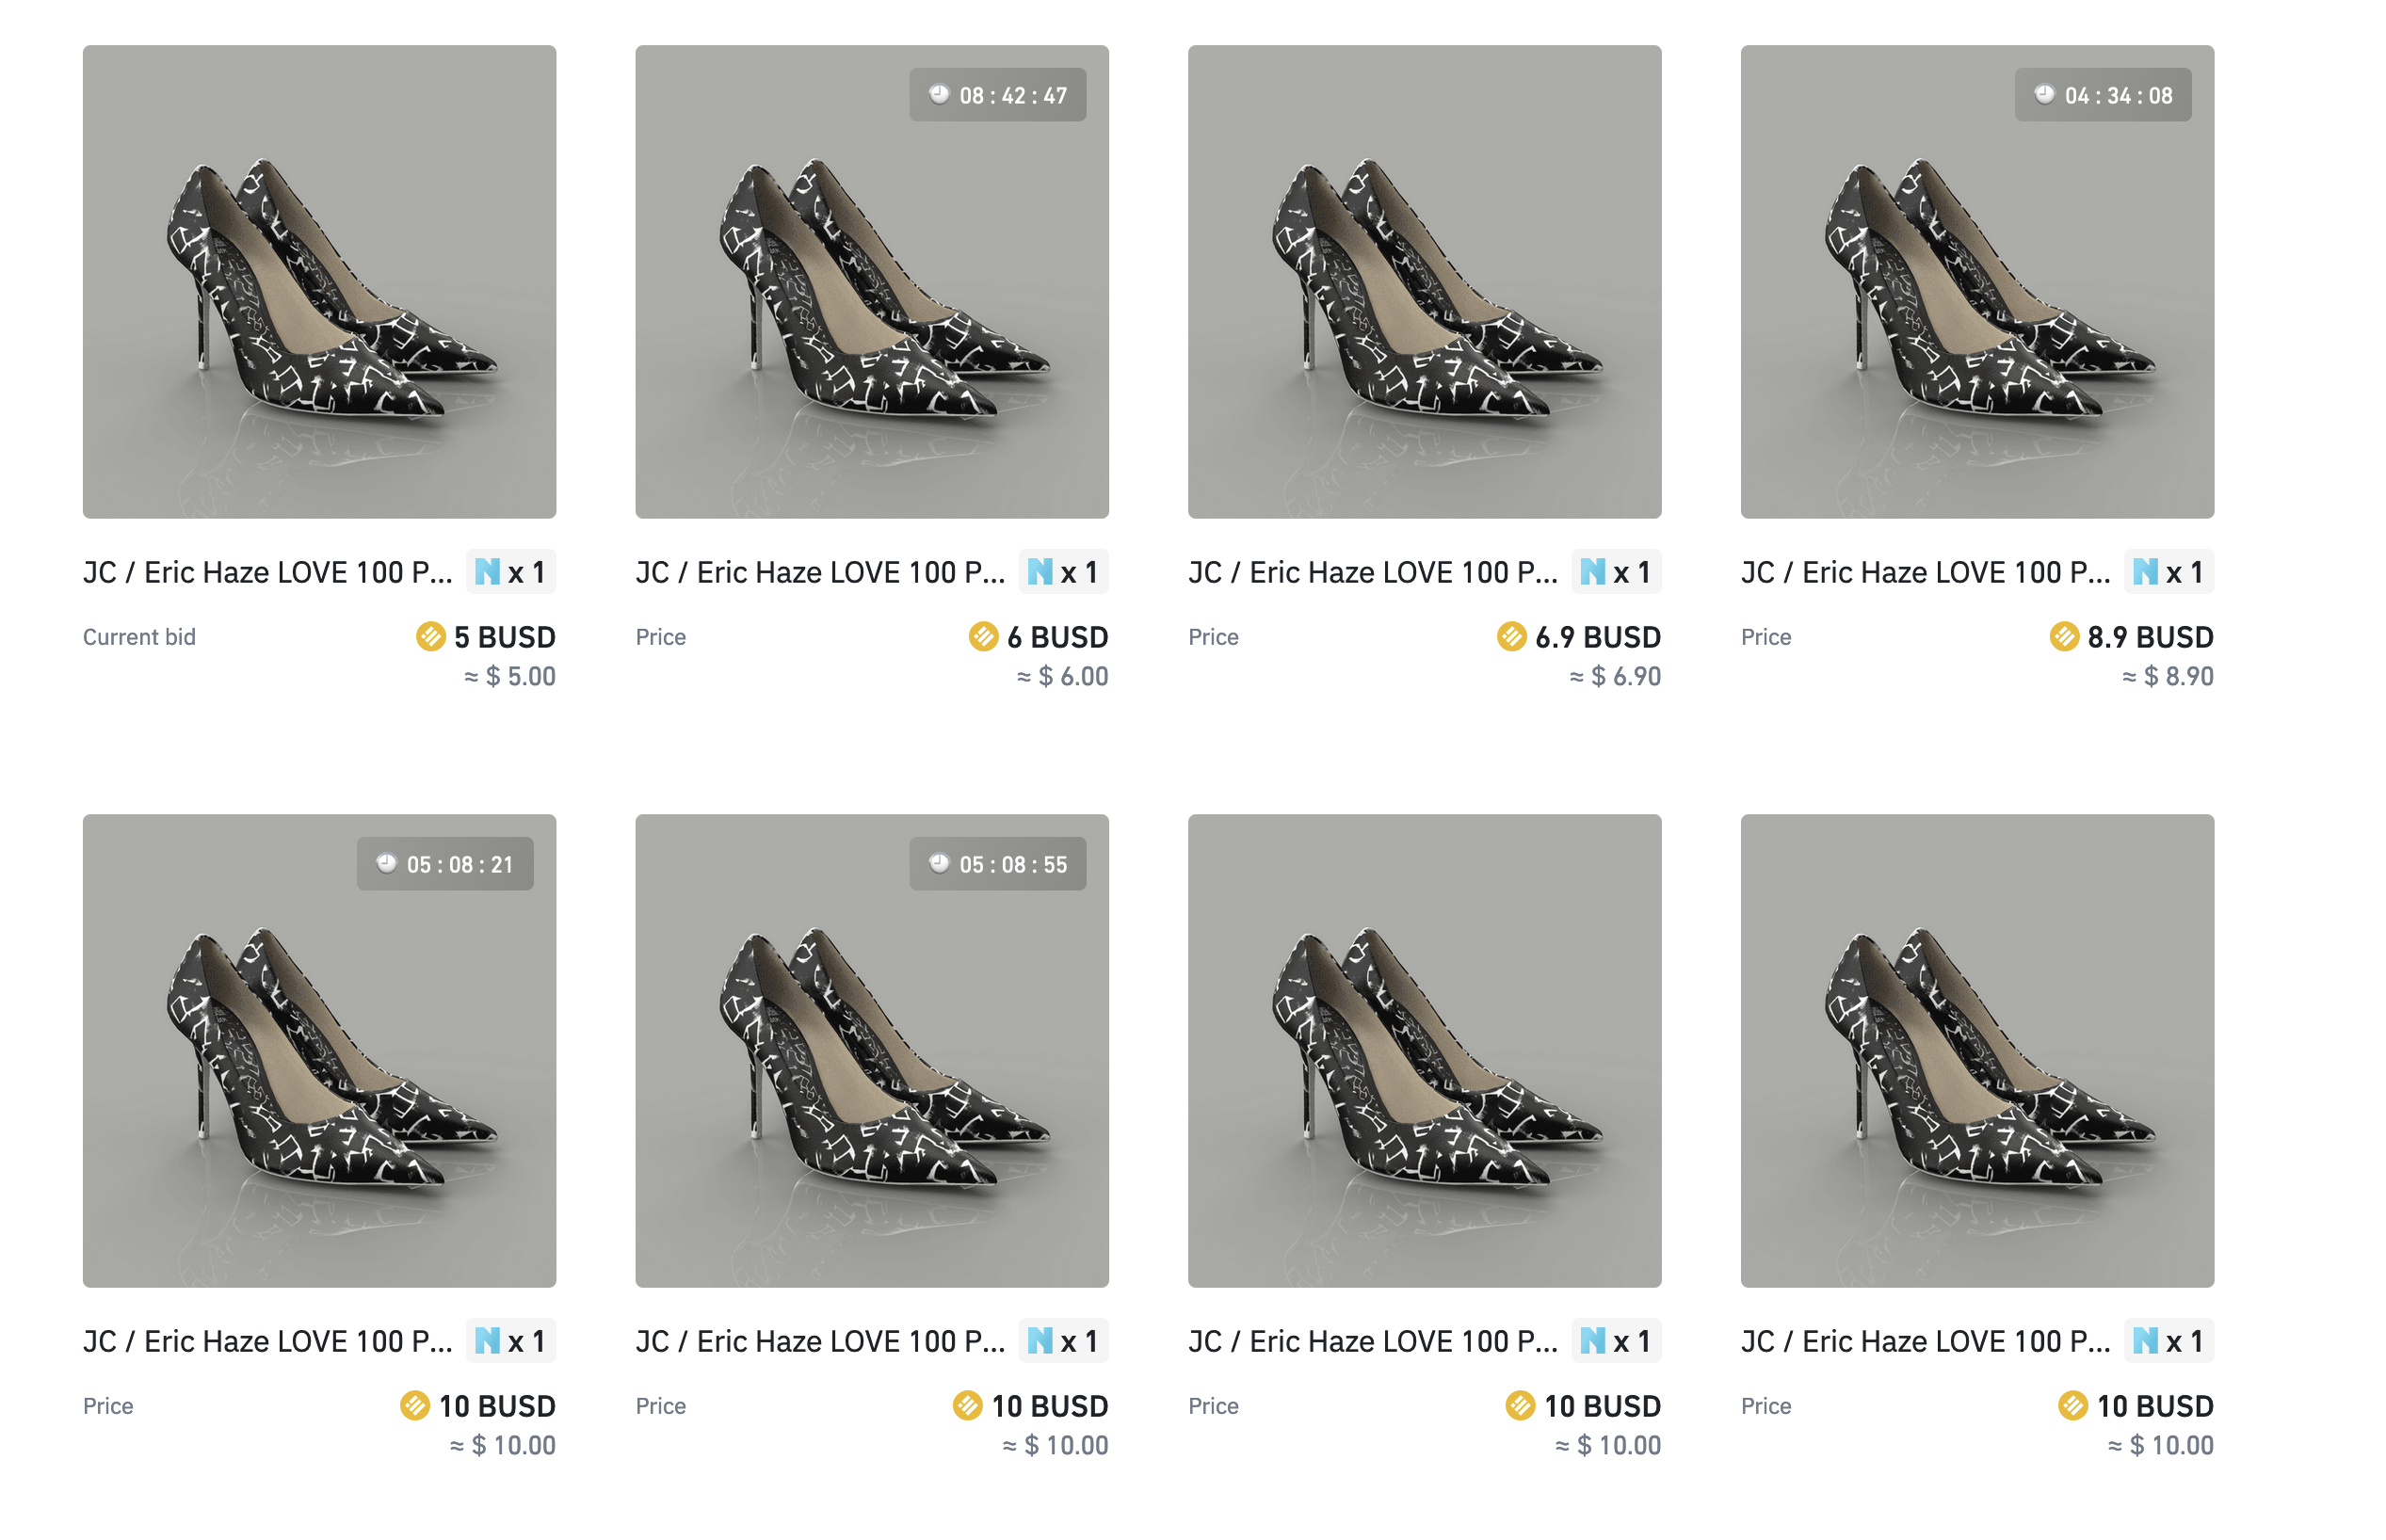
Task: Click the N x 1 badge on the 5 BUSD item
Action: [511, 572]
